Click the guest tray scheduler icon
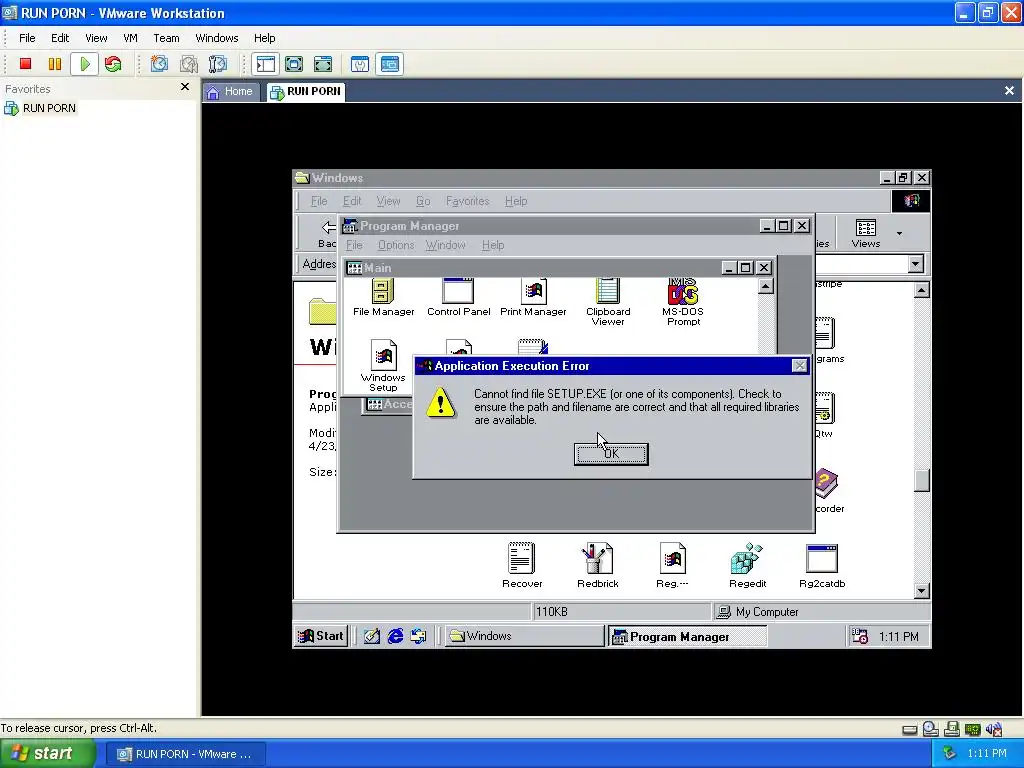Viewport: 1024px width, 768px height. tap(860, 636)
